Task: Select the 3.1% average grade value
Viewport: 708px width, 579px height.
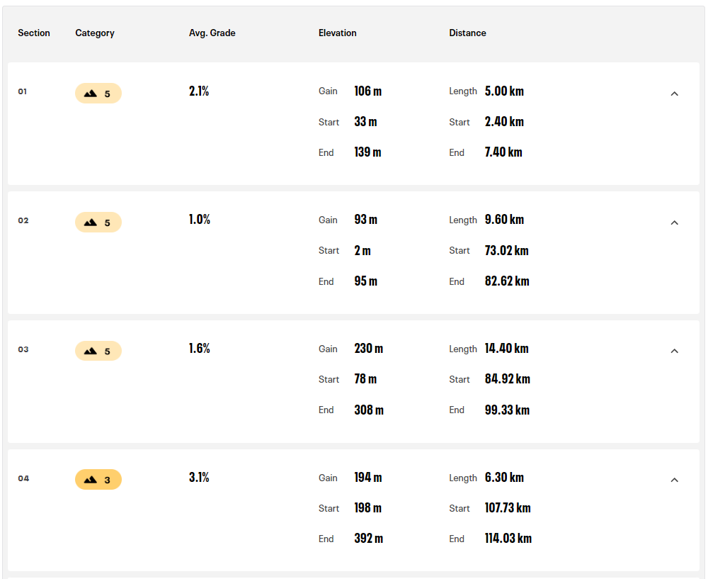Action: click(x=199, y=477)
